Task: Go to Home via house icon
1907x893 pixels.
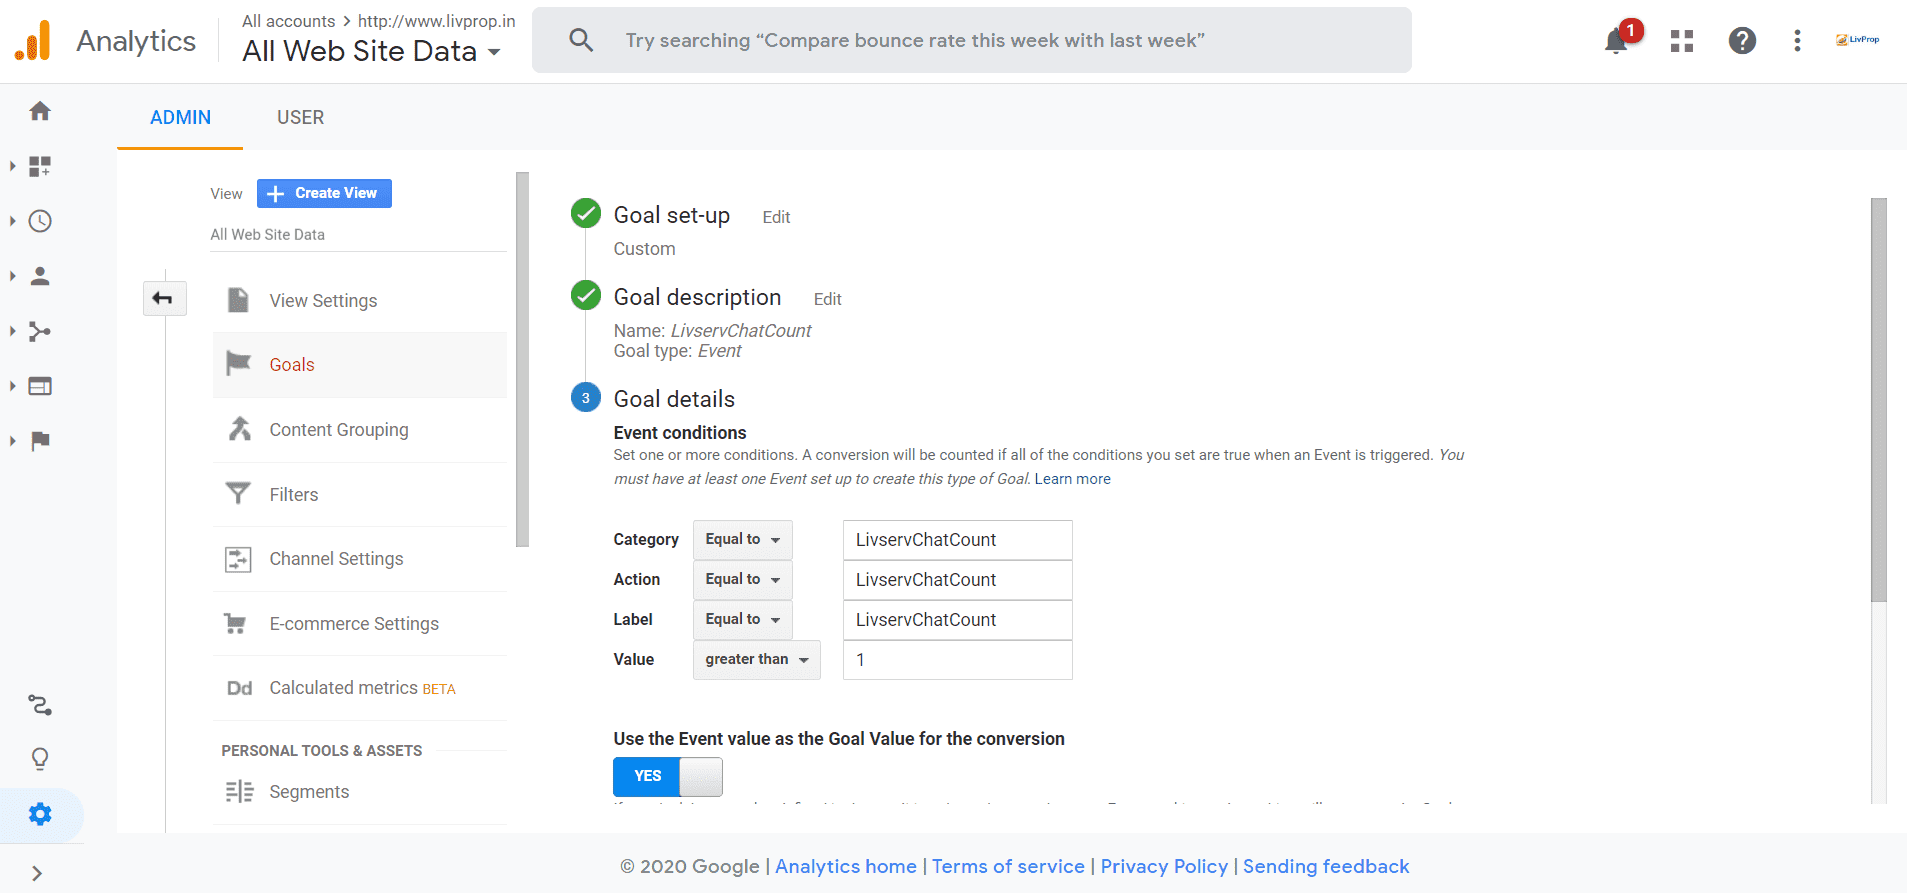Action: (40, 111)
